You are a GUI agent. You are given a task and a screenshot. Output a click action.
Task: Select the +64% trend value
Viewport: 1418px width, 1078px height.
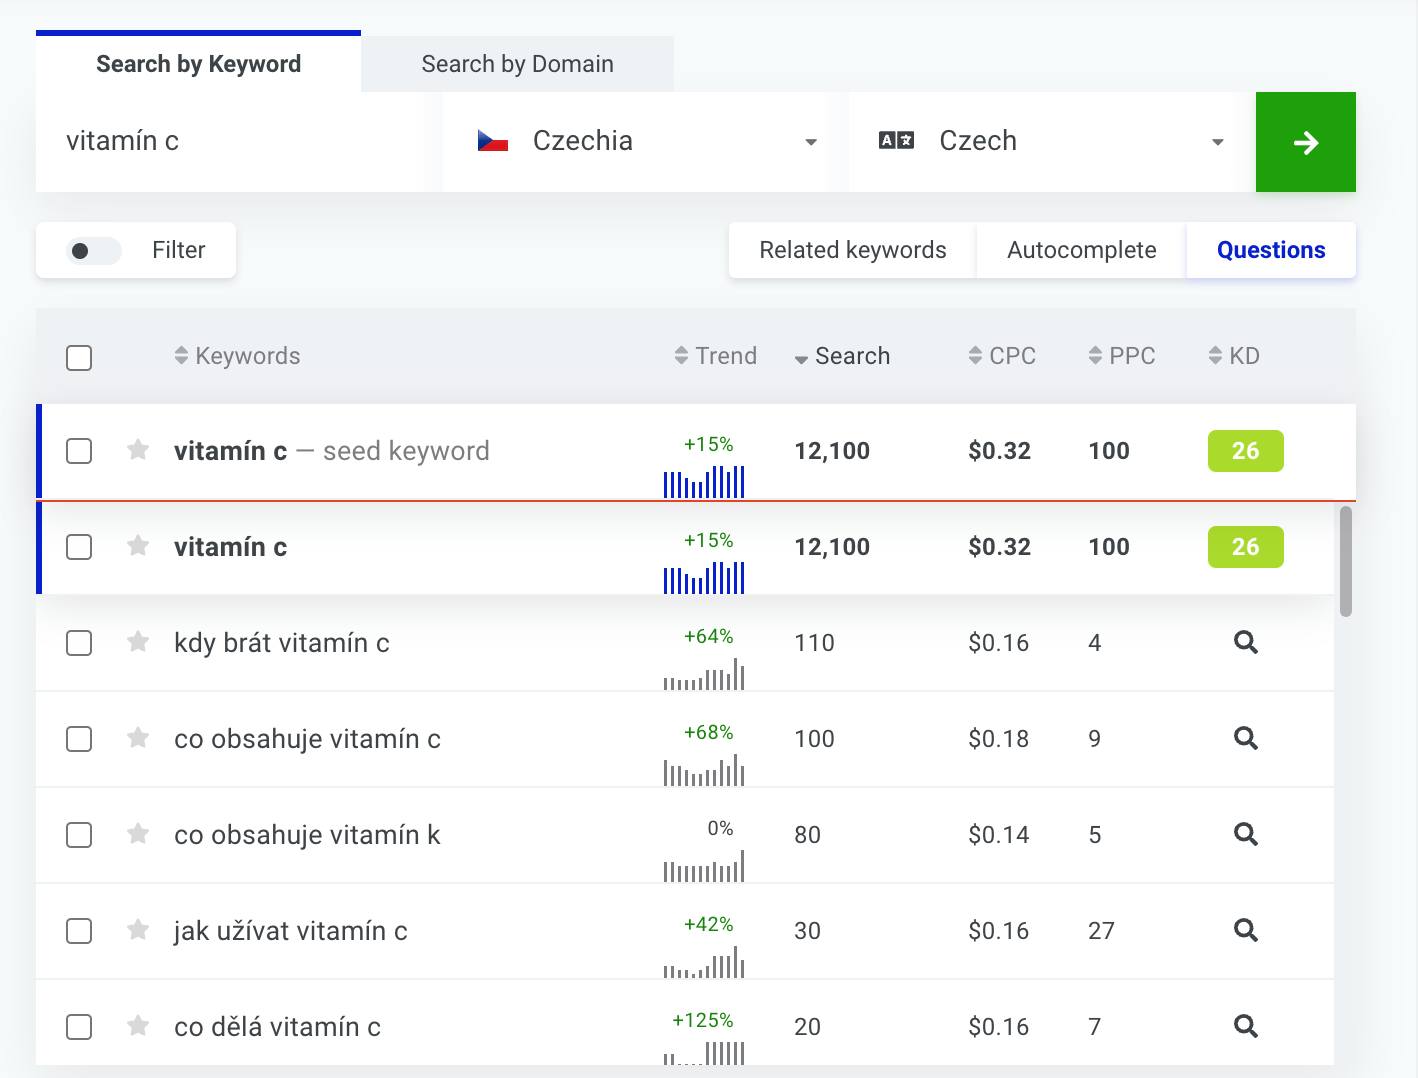(x=708, y=636)
